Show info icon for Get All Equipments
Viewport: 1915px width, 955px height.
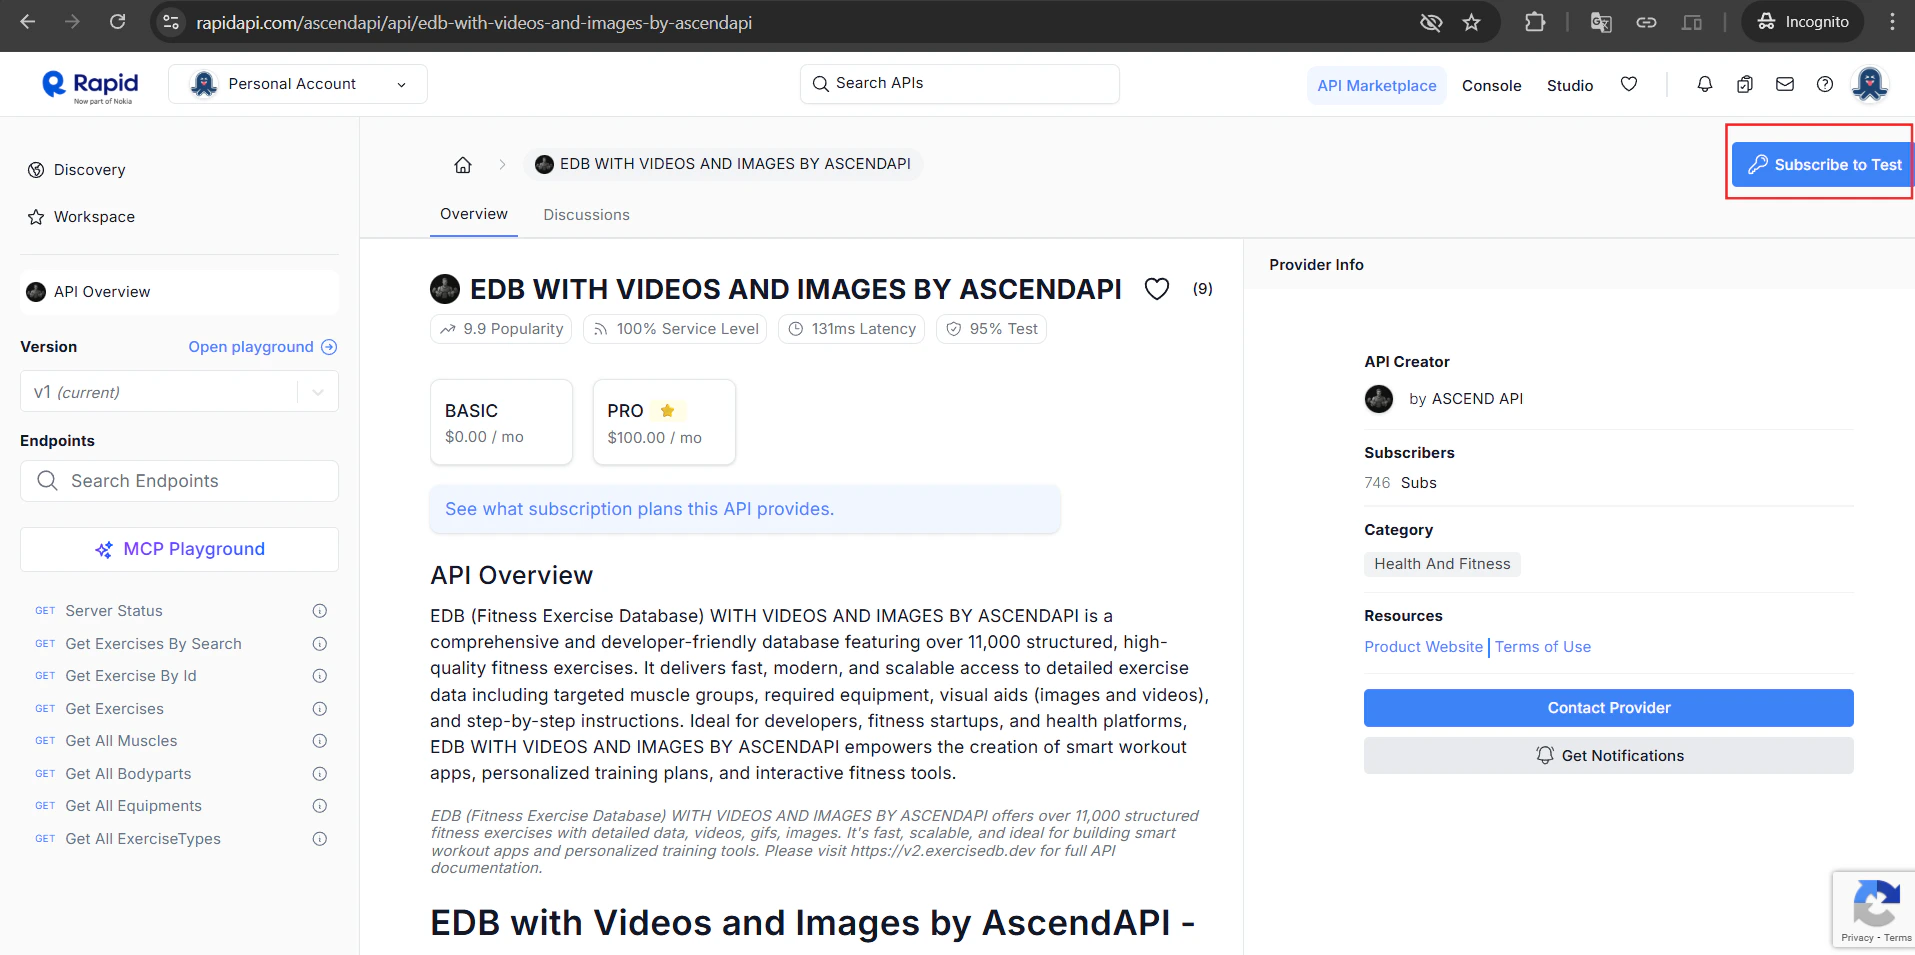(320, 806)
